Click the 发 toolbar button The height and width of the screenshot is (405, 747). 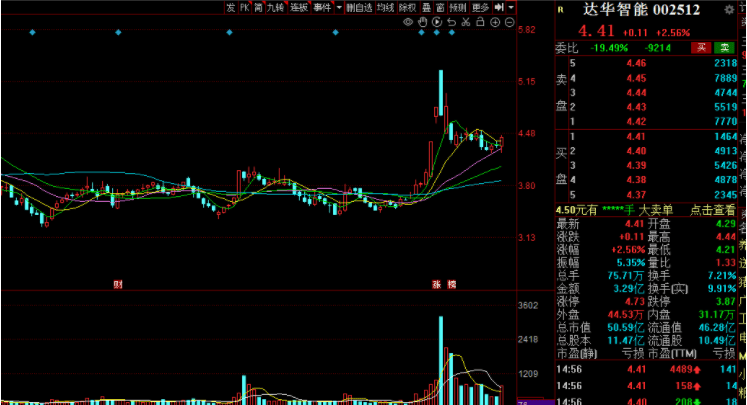(231, 7)
